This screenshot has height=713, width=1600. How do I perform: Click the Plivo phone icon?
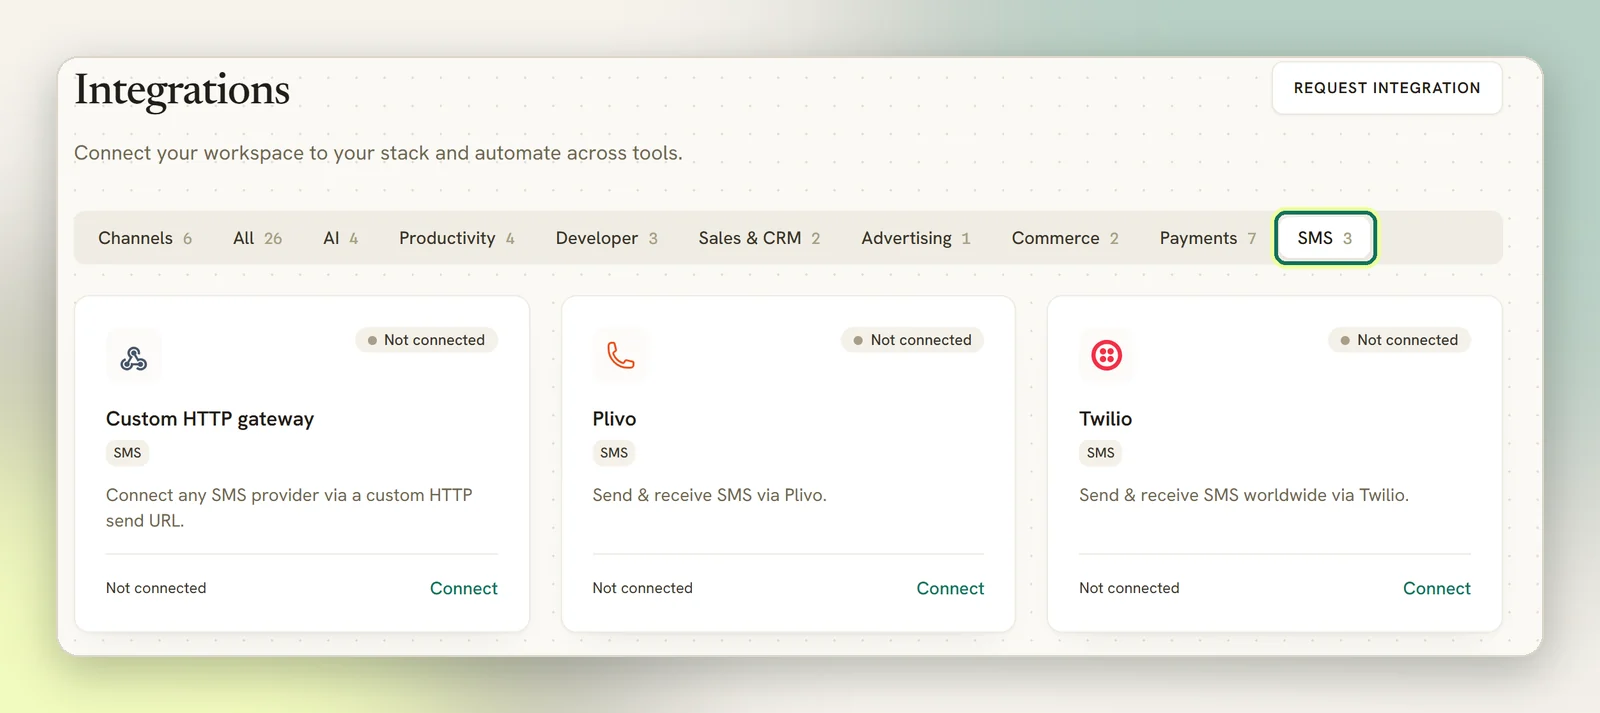tap(620, 356)
